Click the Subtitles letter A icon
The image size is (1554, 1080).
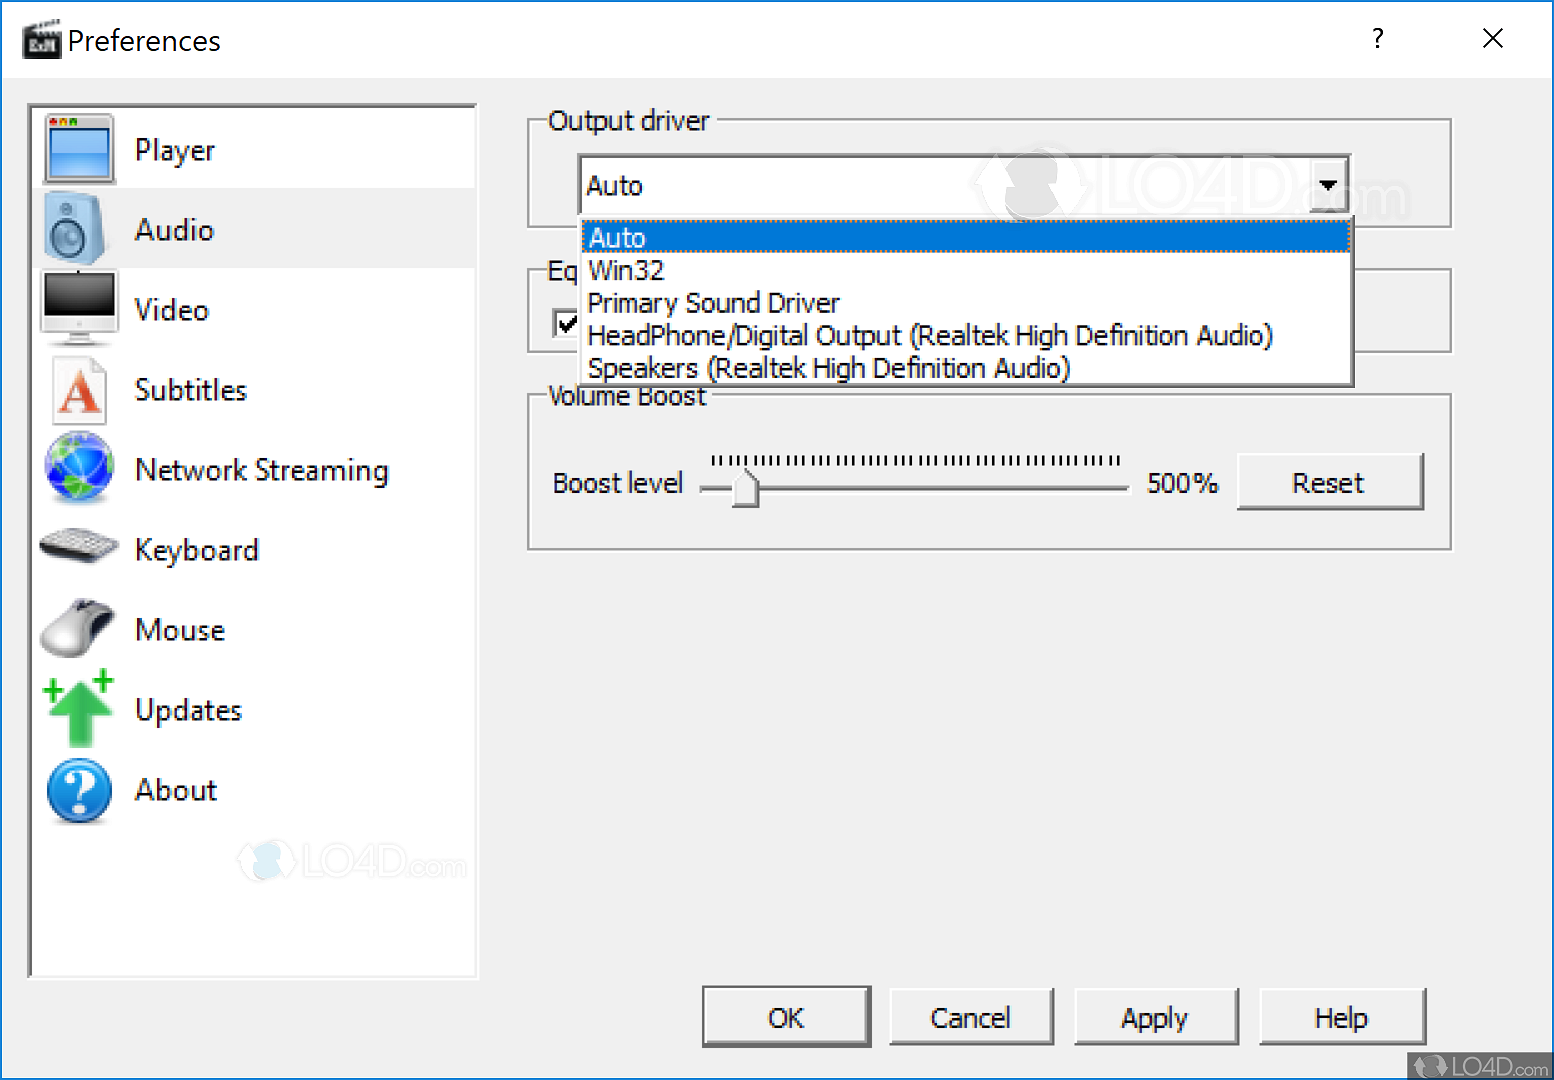79,390
